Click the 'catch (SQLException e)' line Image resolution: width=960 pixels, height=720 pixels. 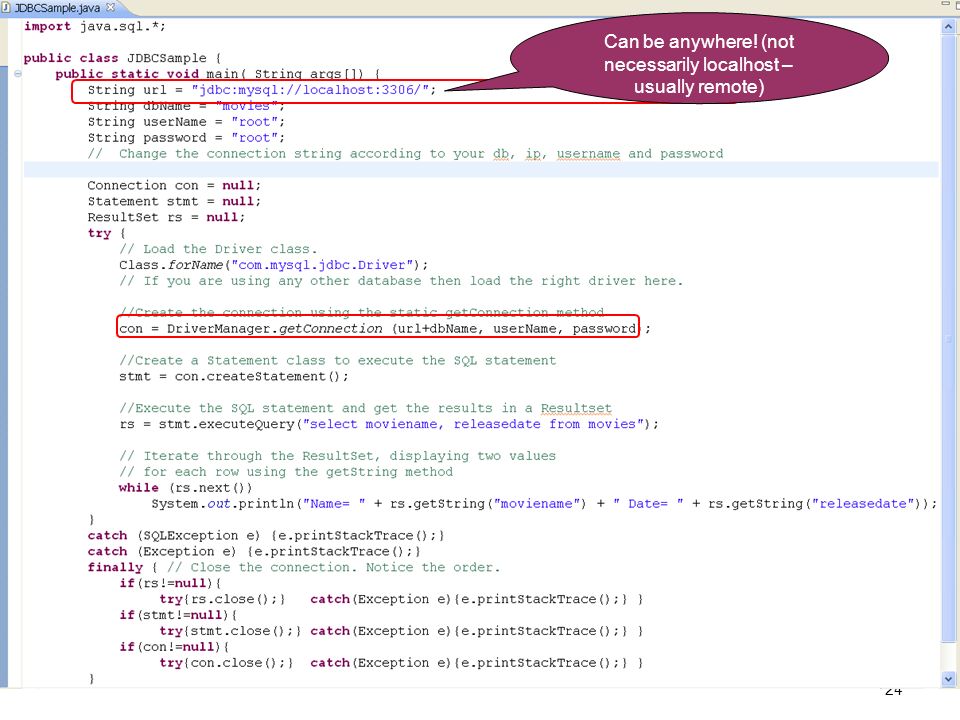[266, 536]
